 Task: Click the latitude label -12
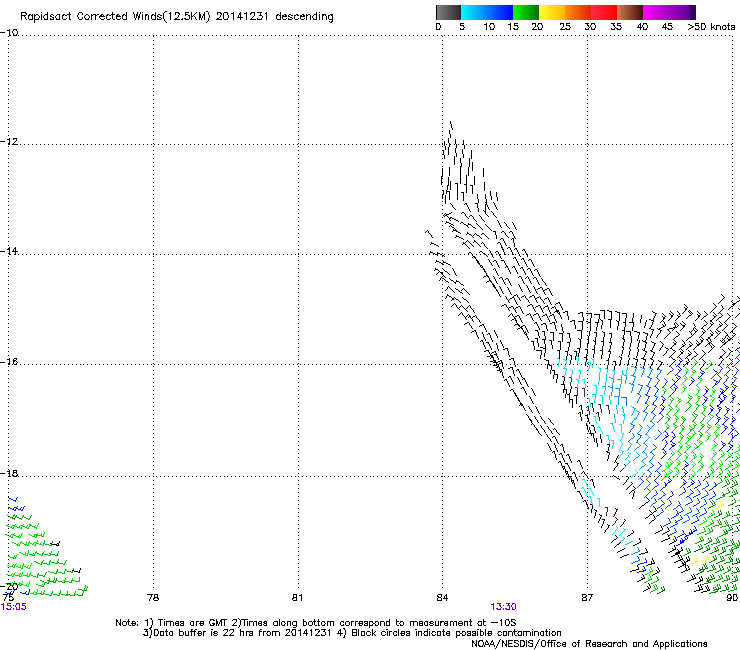(9, 142)
